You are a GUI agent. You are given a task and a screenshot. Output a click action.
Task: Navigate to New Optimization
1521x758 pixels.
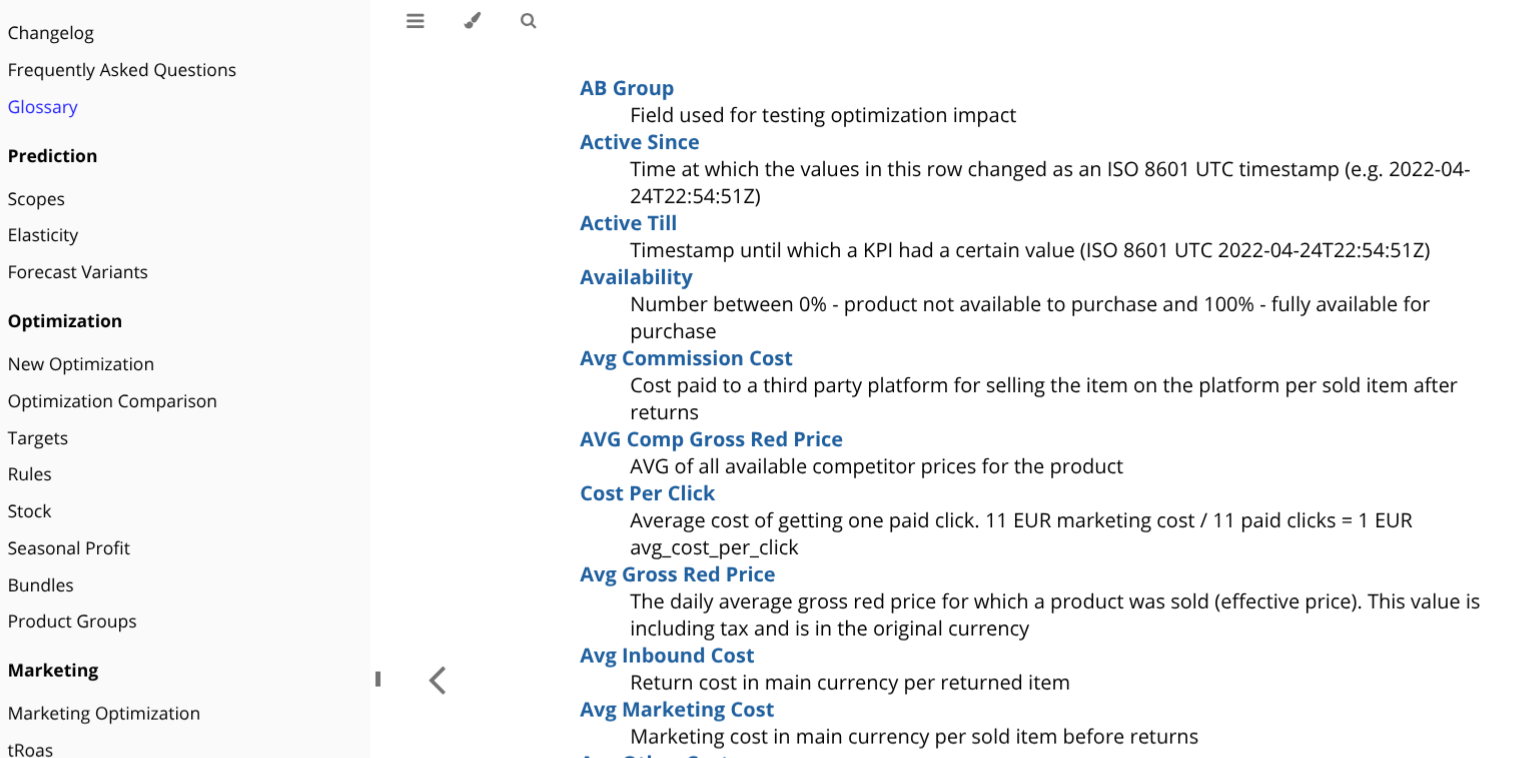point(81,364)
